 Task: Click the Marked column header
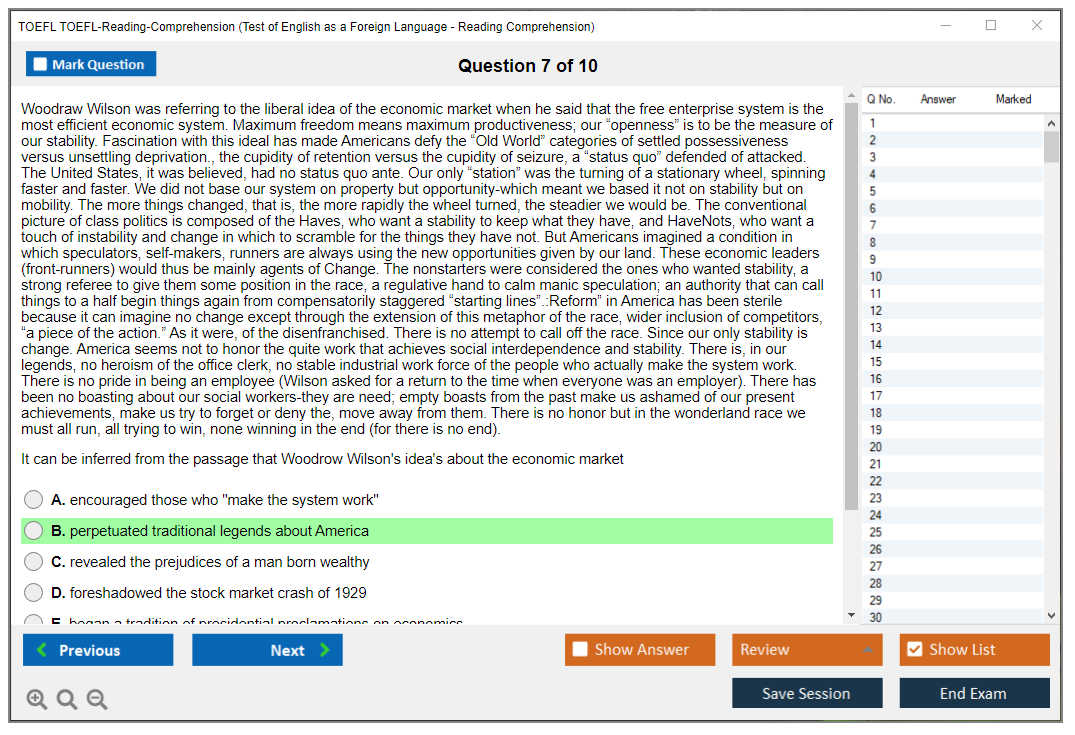click(x=1013, y=99)
